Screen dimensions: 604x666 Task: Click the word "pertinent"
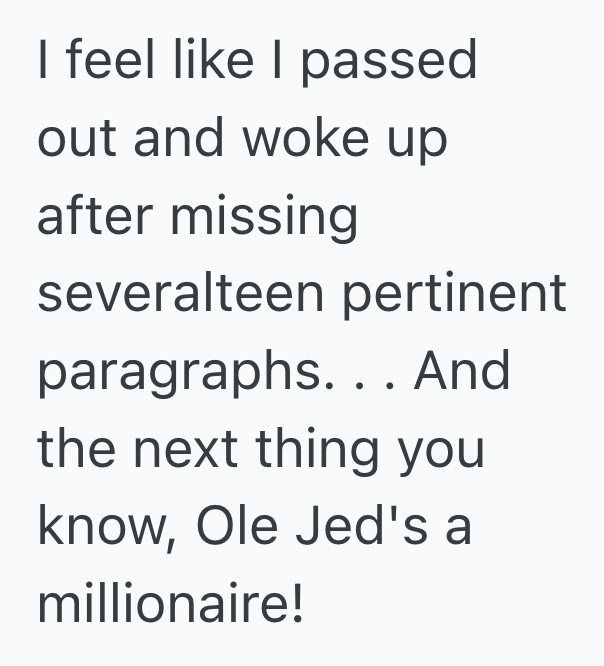pyautogui.click(x=464, y=293)
